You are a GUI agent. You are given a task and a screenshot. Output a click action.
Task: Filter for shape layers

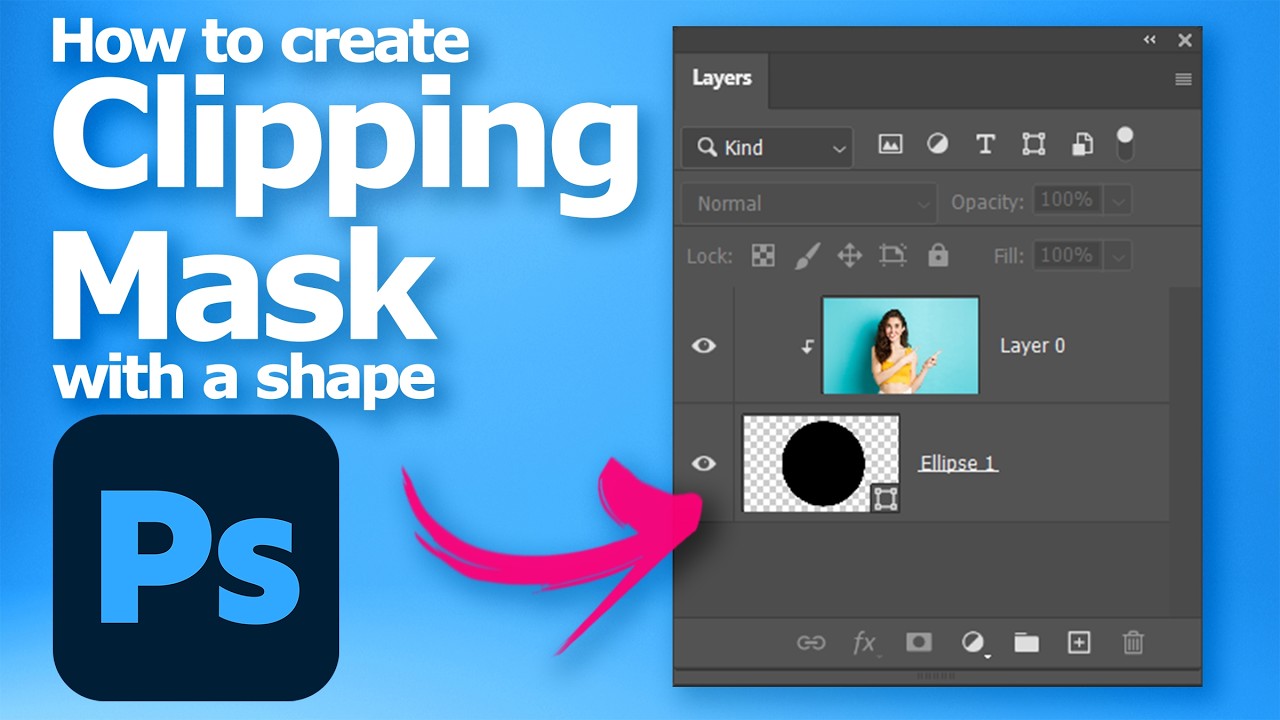pyautogui.click(x=1033, y=145)
